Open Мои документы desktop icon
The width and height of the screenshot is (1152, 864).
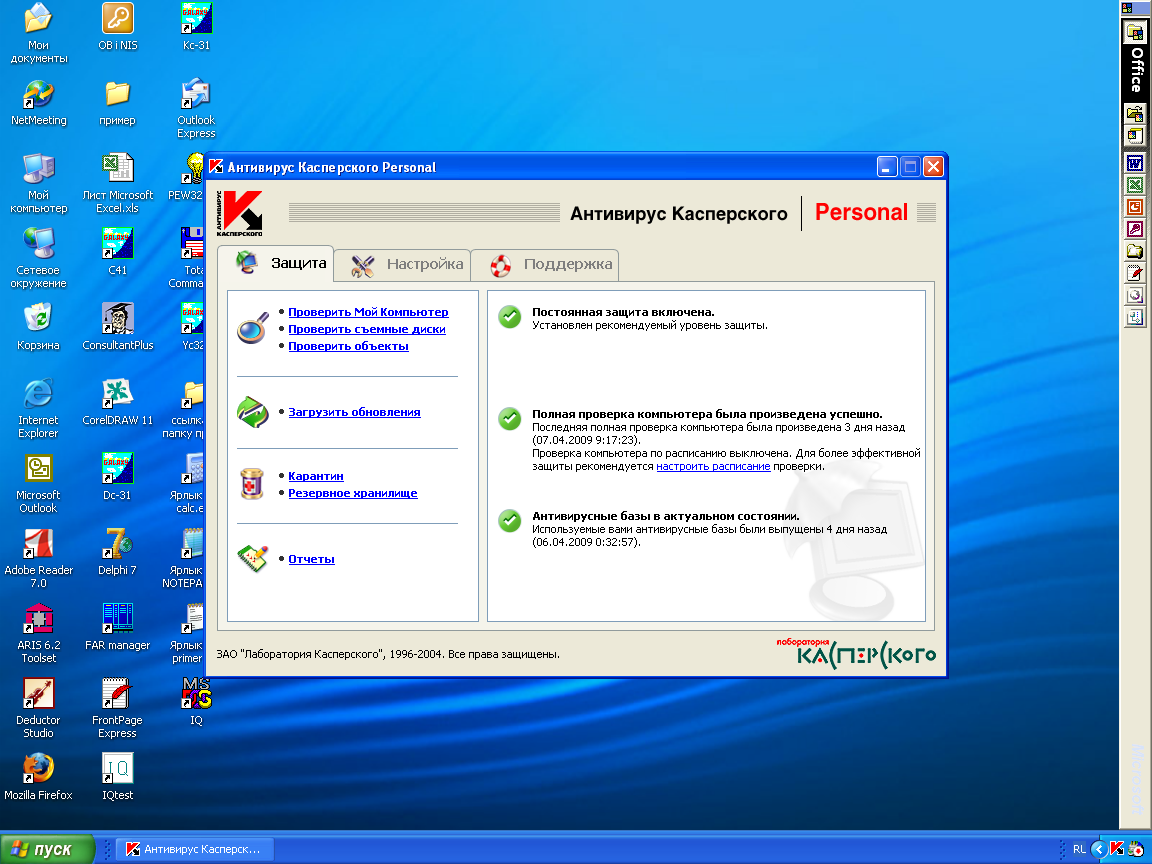[38, 33]
